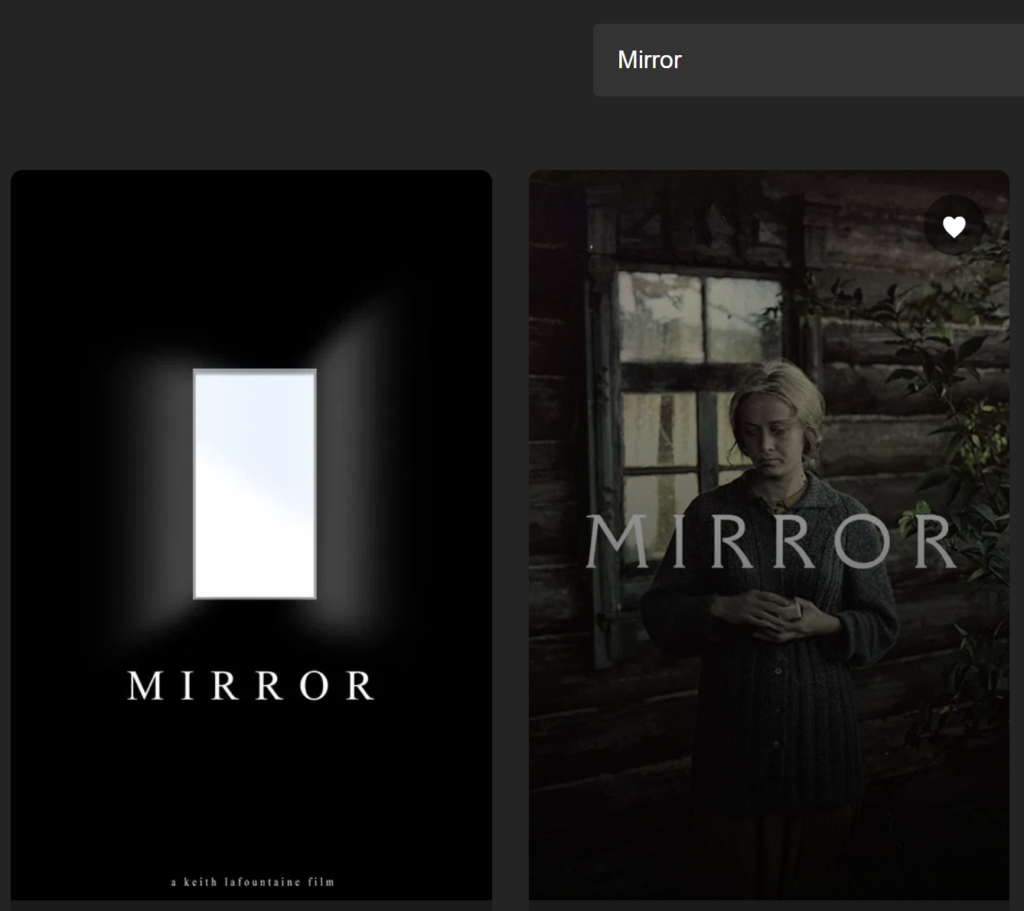1024x911 pixels.
Task: Click the letter M of the left poster title
Action: pos(144,686)
